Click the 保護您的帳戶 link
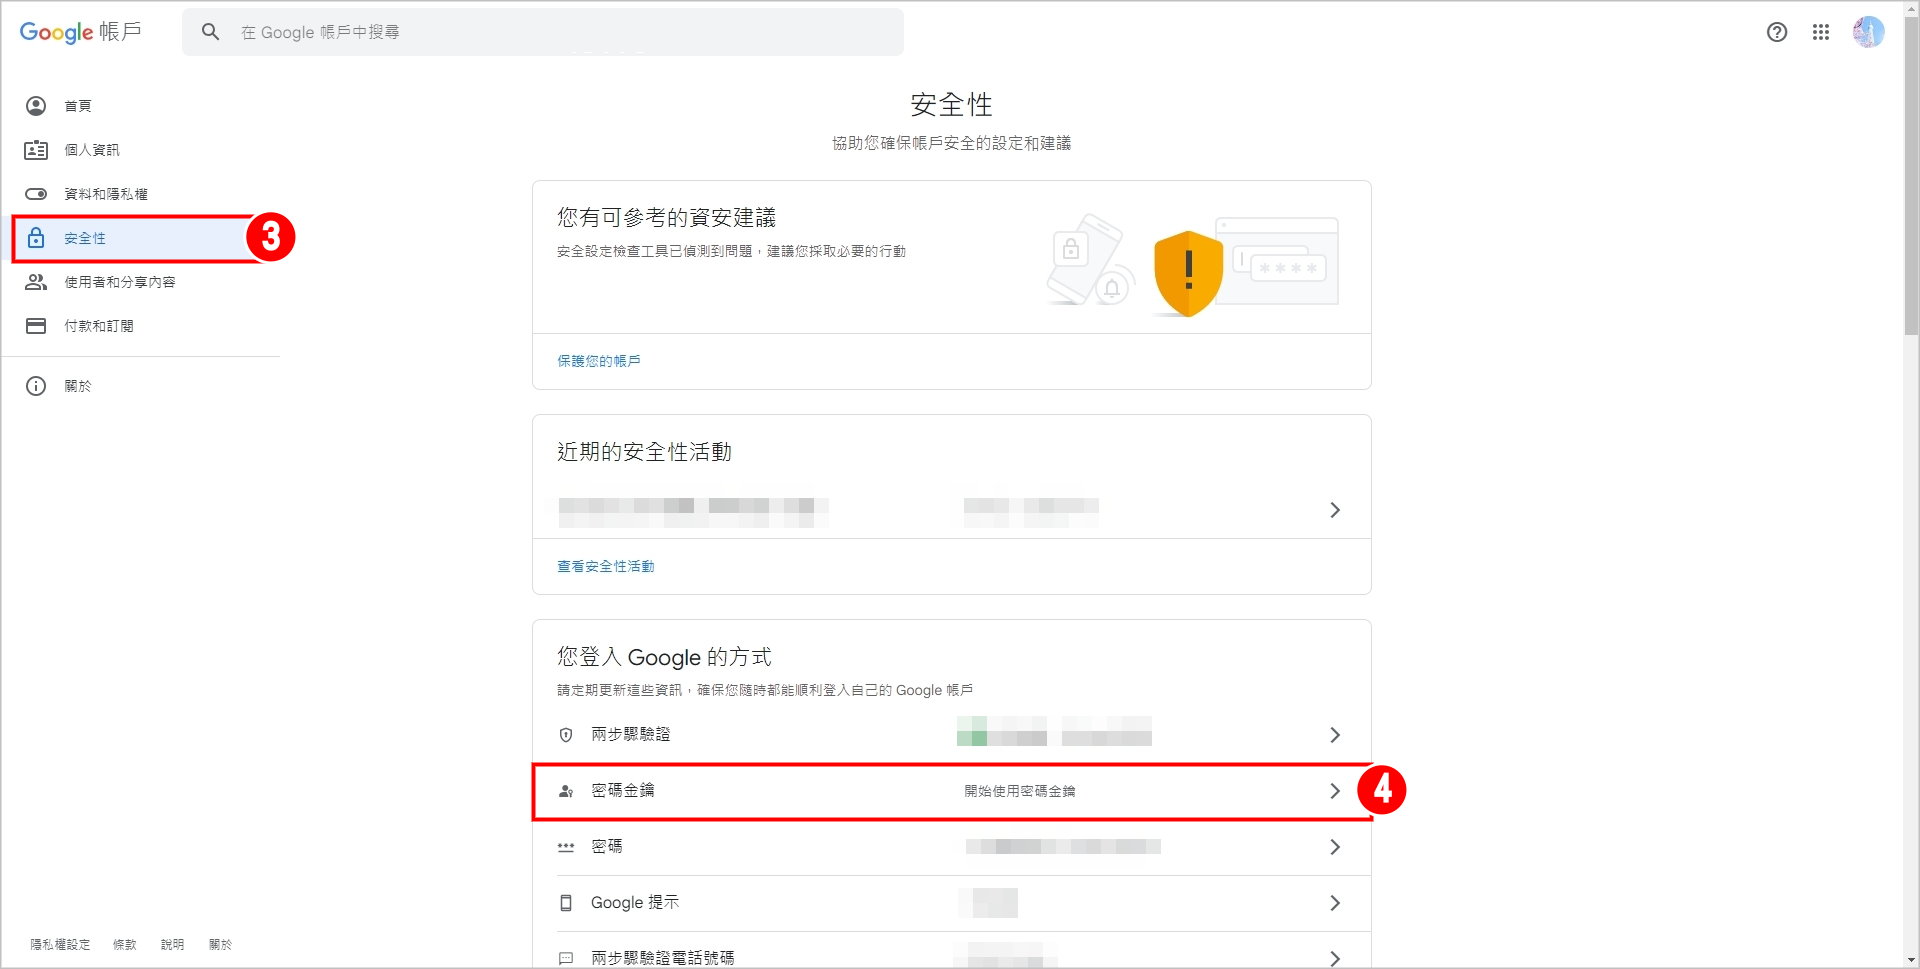 (x=599, y=361)
